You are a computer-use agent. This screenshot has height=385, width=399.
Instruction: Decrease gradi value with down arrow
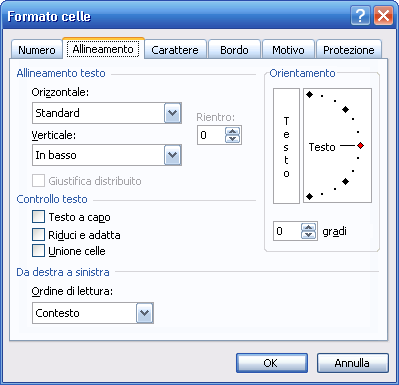[309, 235]
